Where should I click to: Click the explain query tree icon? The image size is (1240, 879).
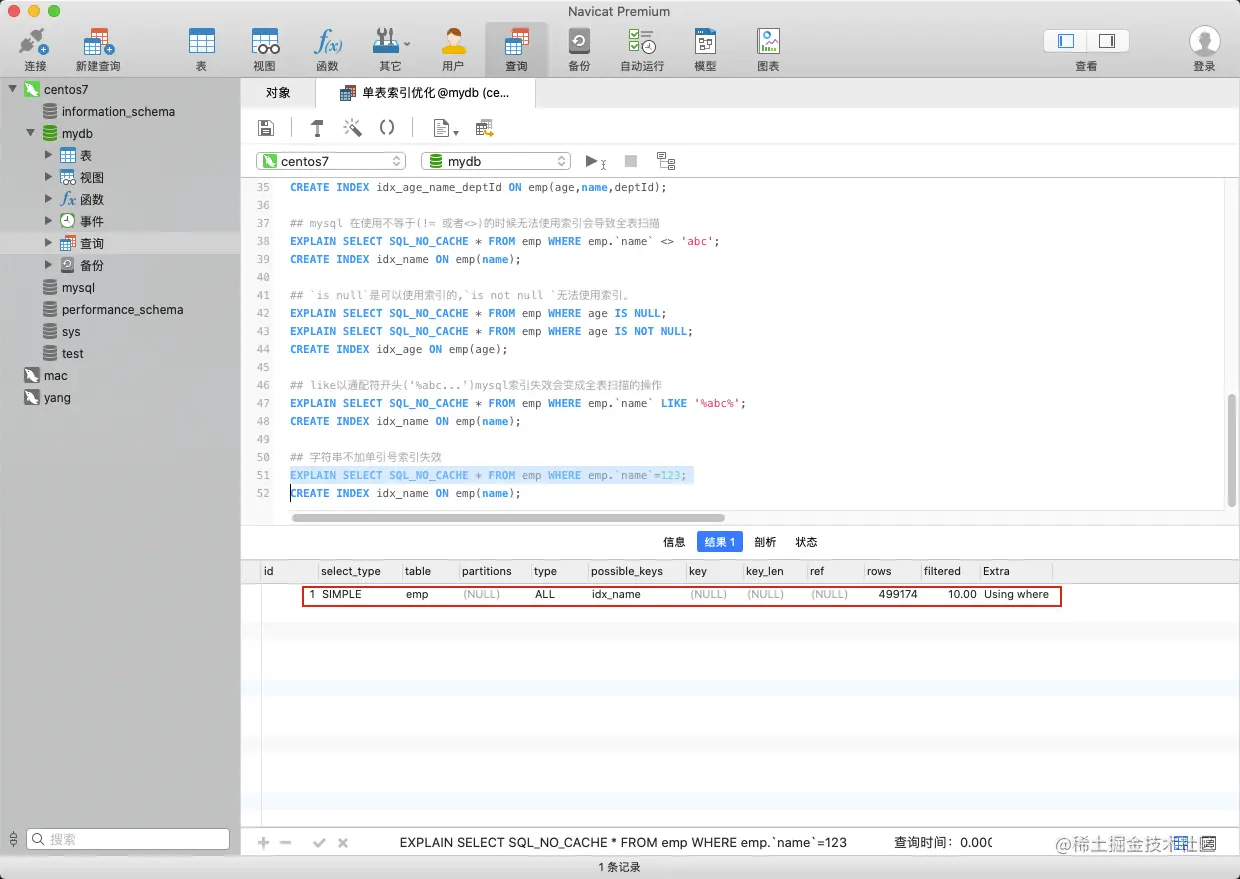tap(666, 161)
